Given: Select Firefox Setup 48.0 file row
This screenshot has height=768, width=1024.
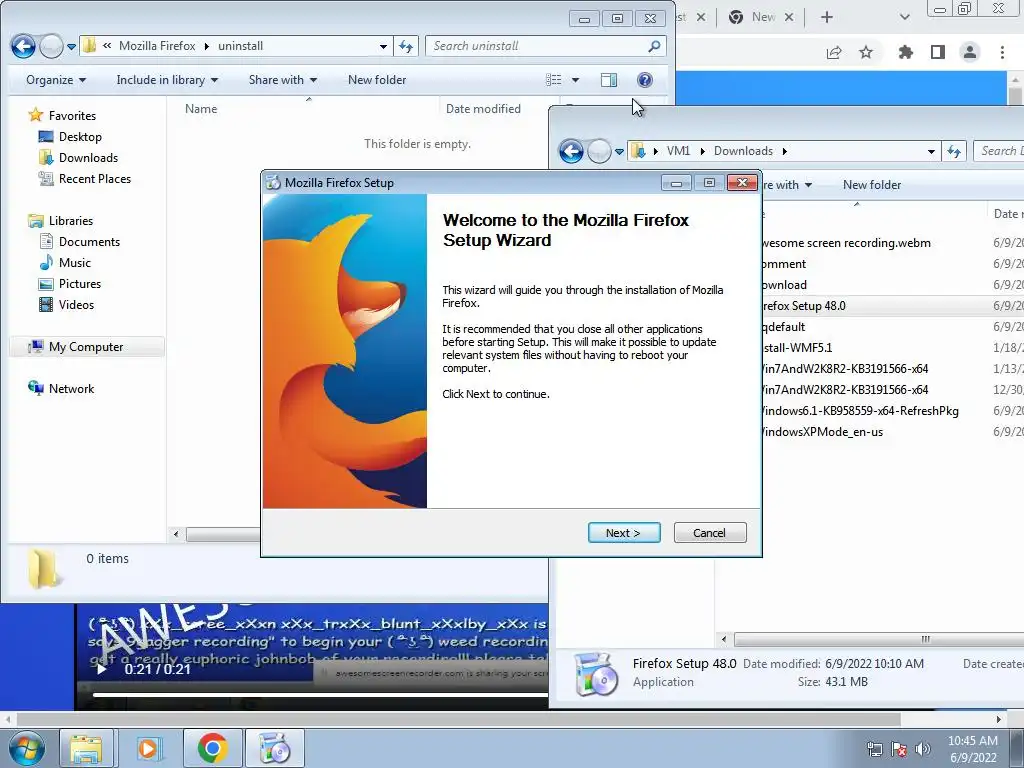Looking at the screenshot, I should coord(892,306).
